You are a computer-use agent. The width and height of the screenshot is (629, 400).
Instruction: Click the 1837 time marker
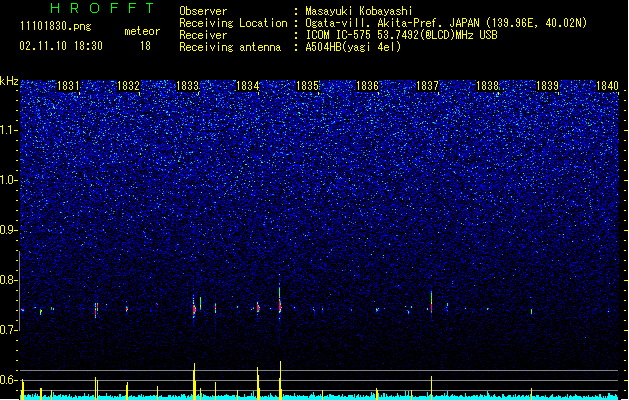coord(427,86)
